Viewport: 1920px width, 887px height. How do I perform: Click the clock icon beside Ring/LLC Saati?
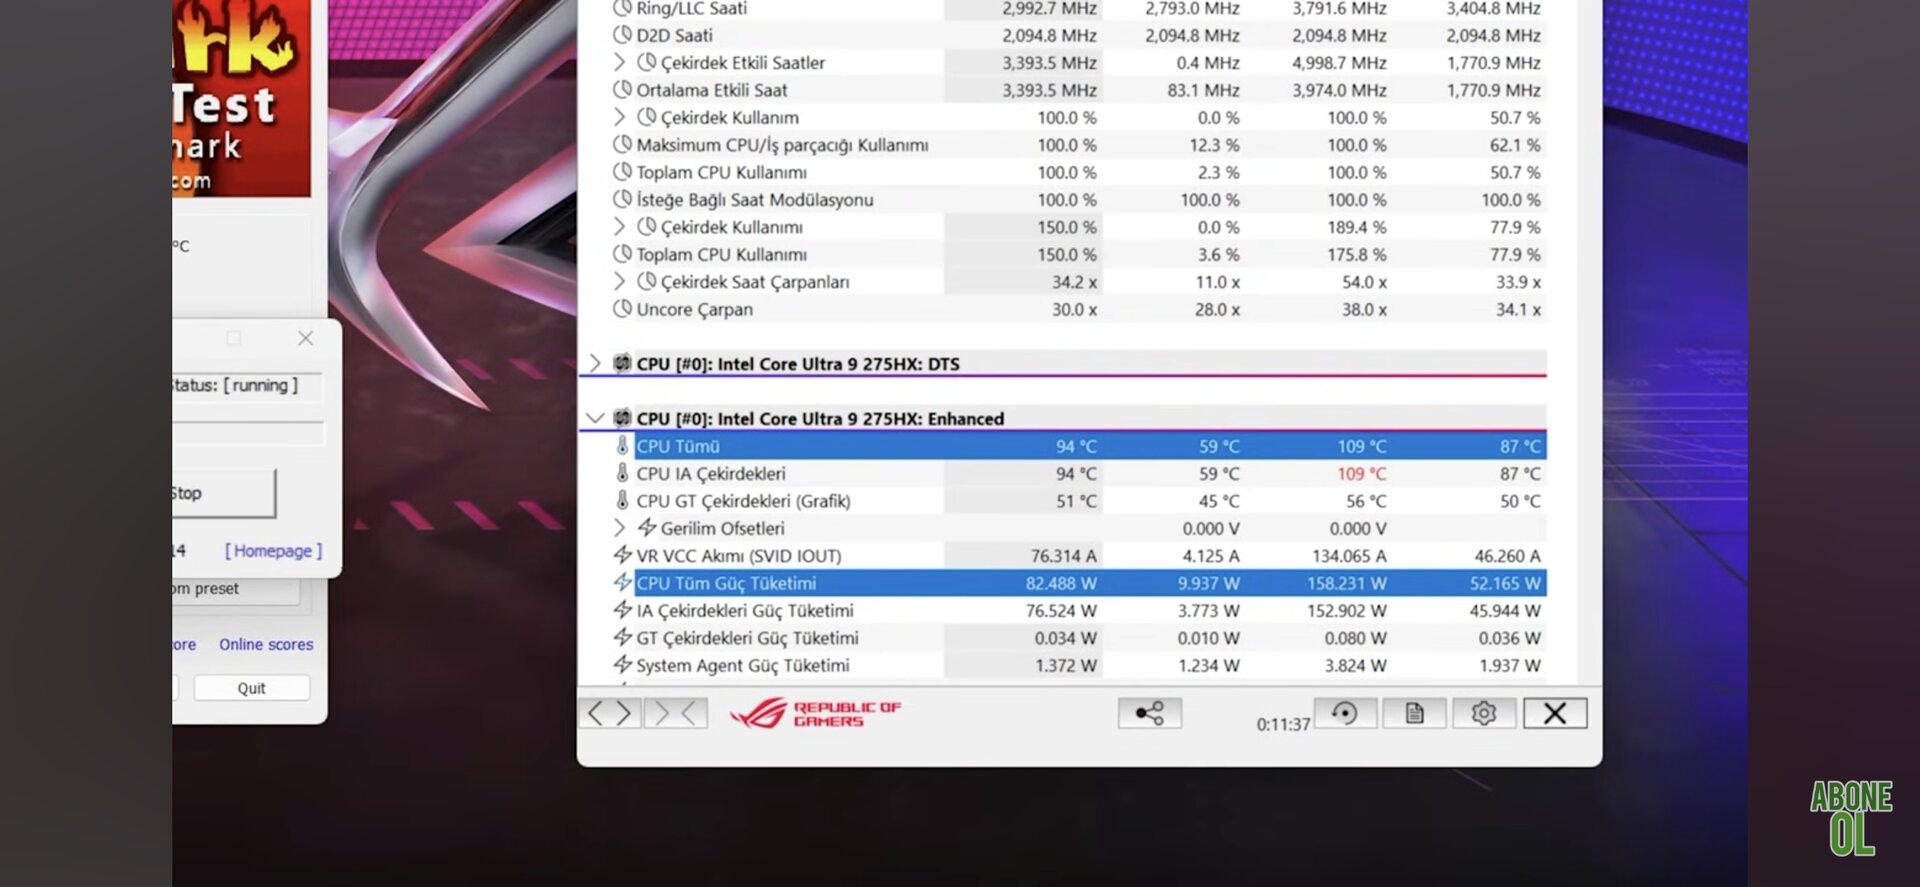pyautogui.click(x=622, y=8)
